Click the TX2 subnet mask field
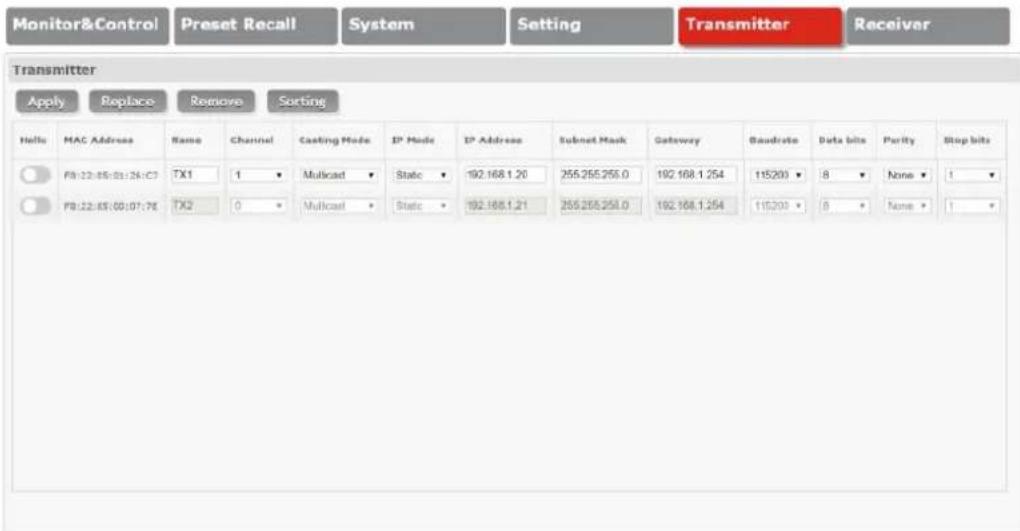The height and width of the screenshot is (531, 1020). (x=600, y=206)
